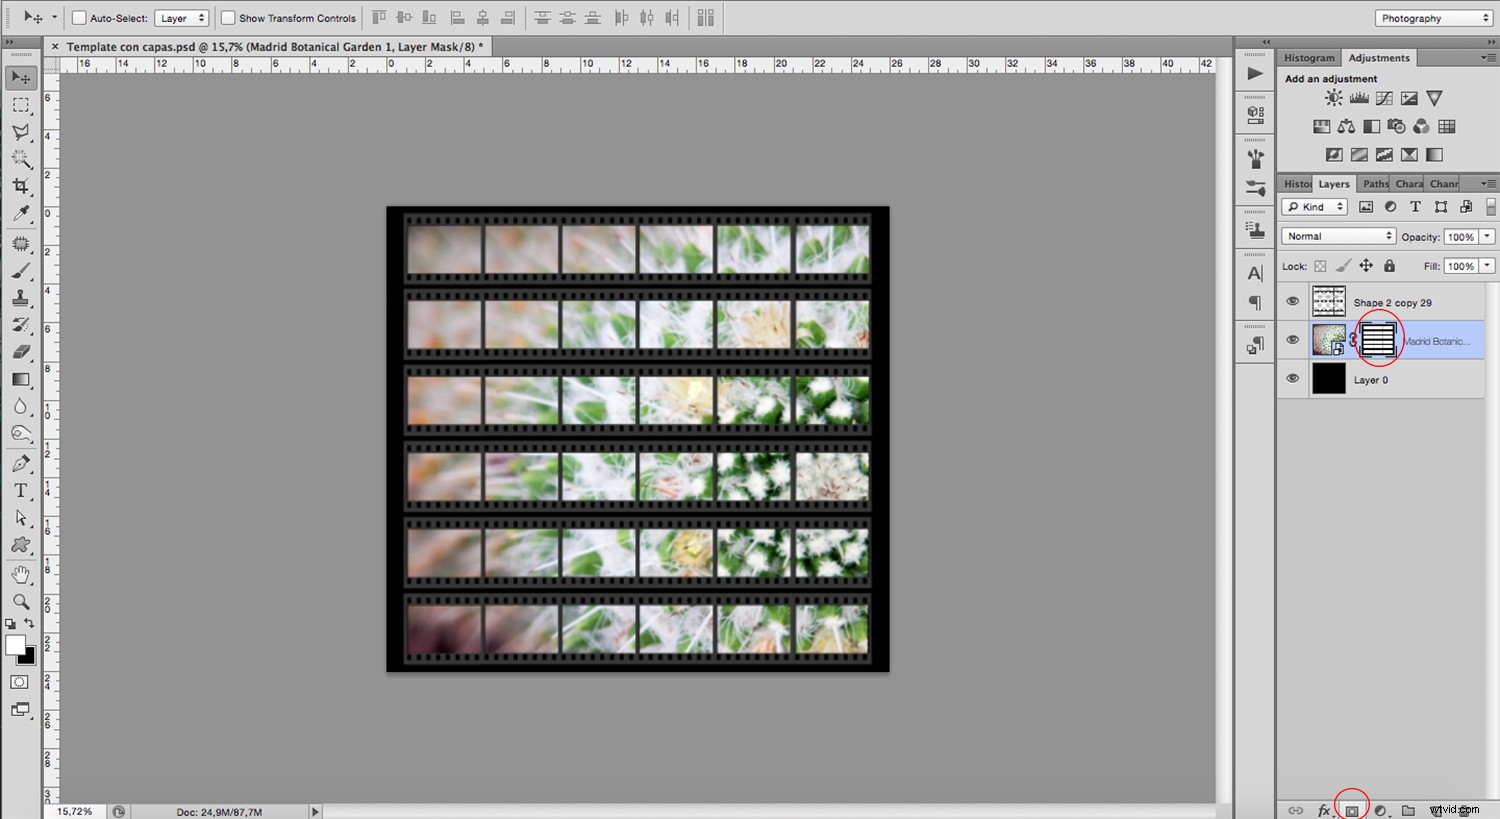1500x819 pixels.
Task: Check Show Transform Controls
Action: 227,17
